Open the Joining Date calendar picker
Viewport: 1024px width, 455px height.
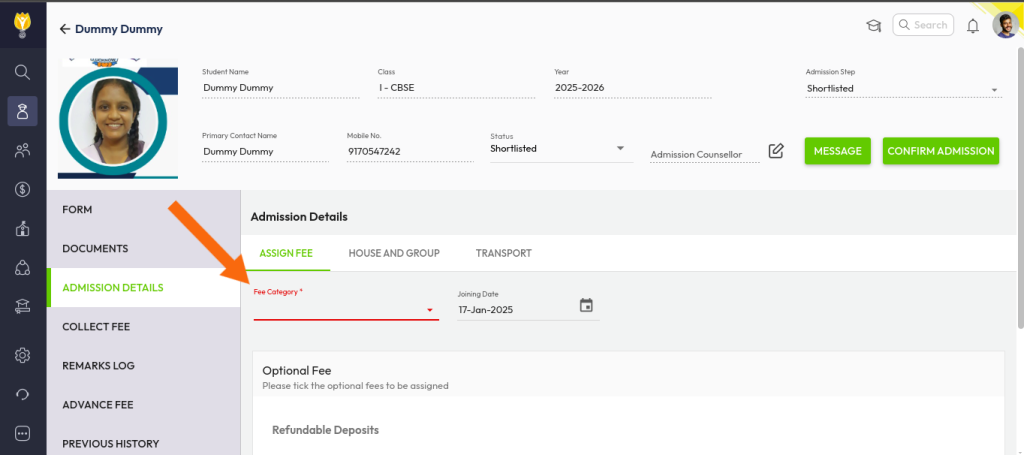(x=586, y=306)
